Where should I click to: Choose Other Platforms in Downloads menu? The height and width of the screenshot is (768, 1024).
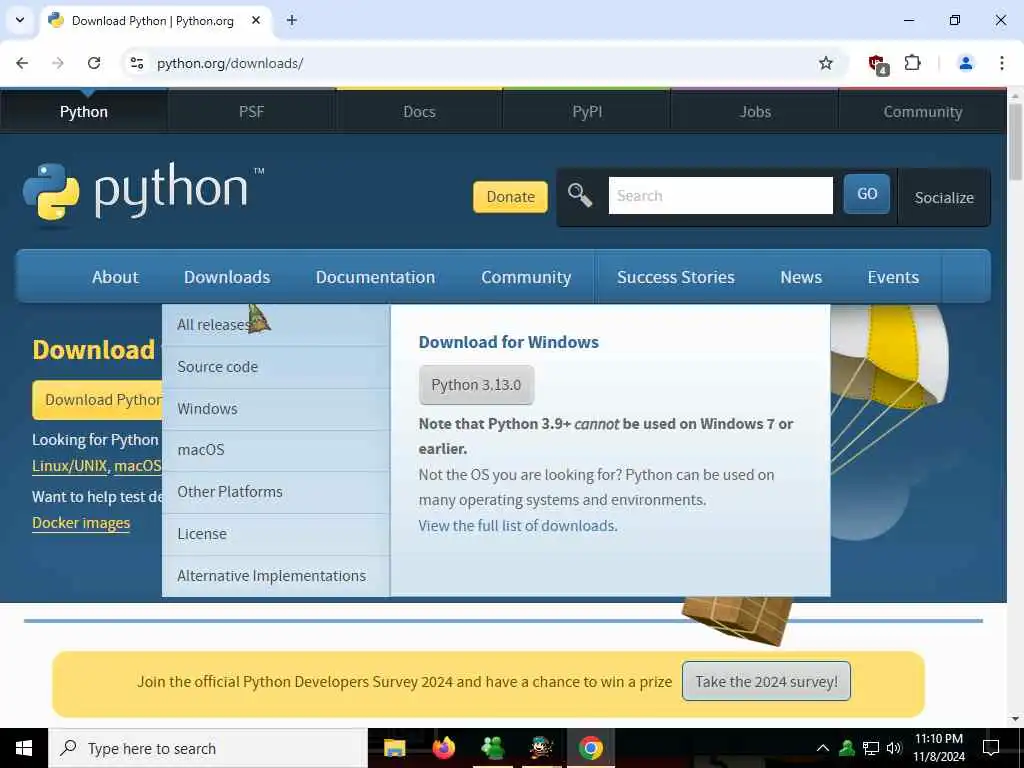[276, 492]
